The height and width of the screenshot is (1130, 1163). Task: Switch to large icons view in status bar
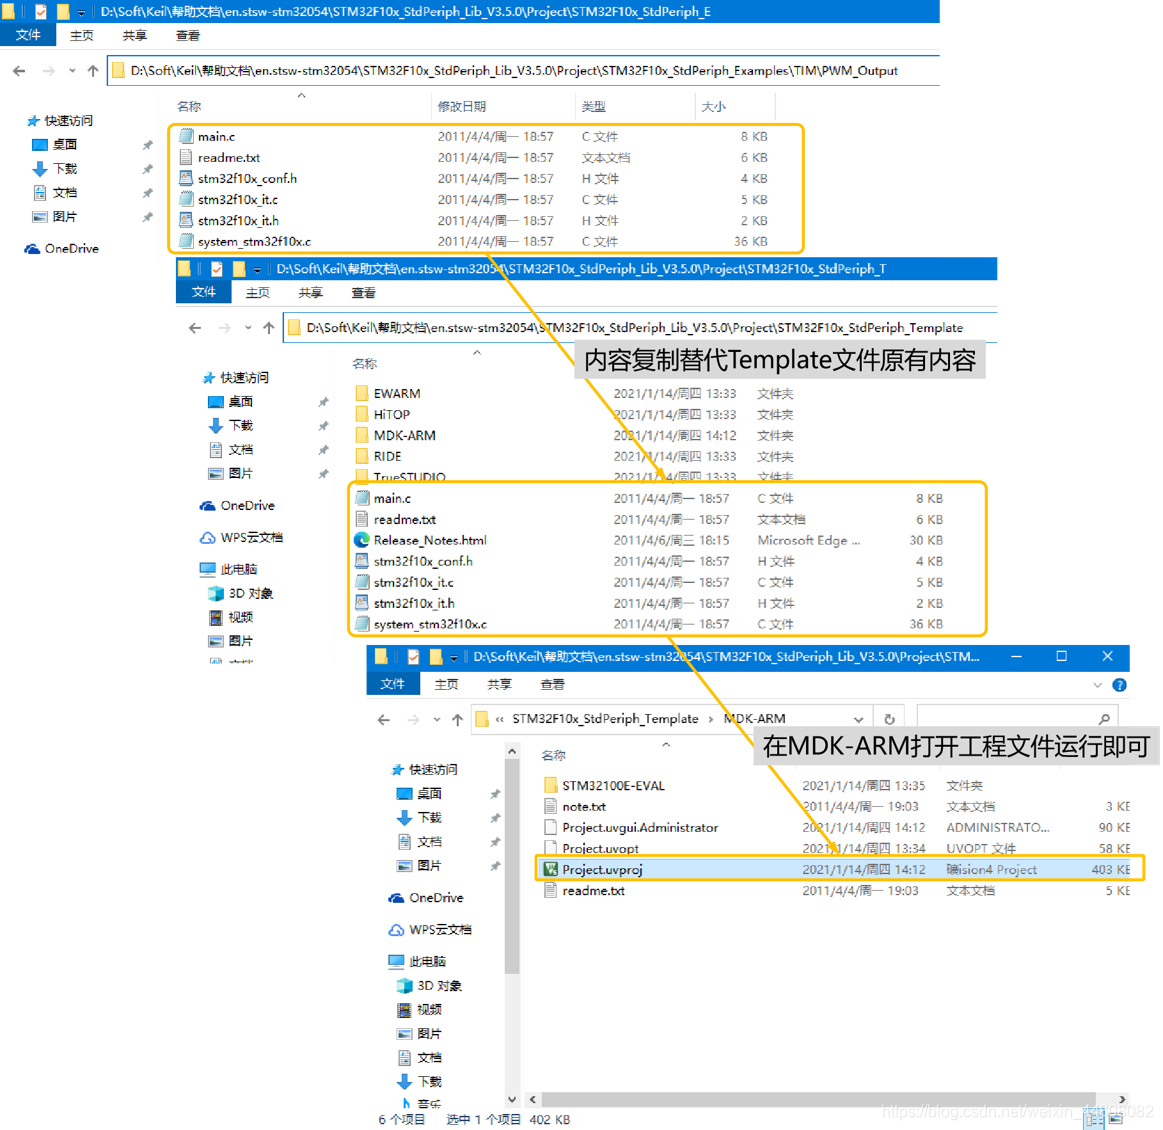coord(1117,1120)
